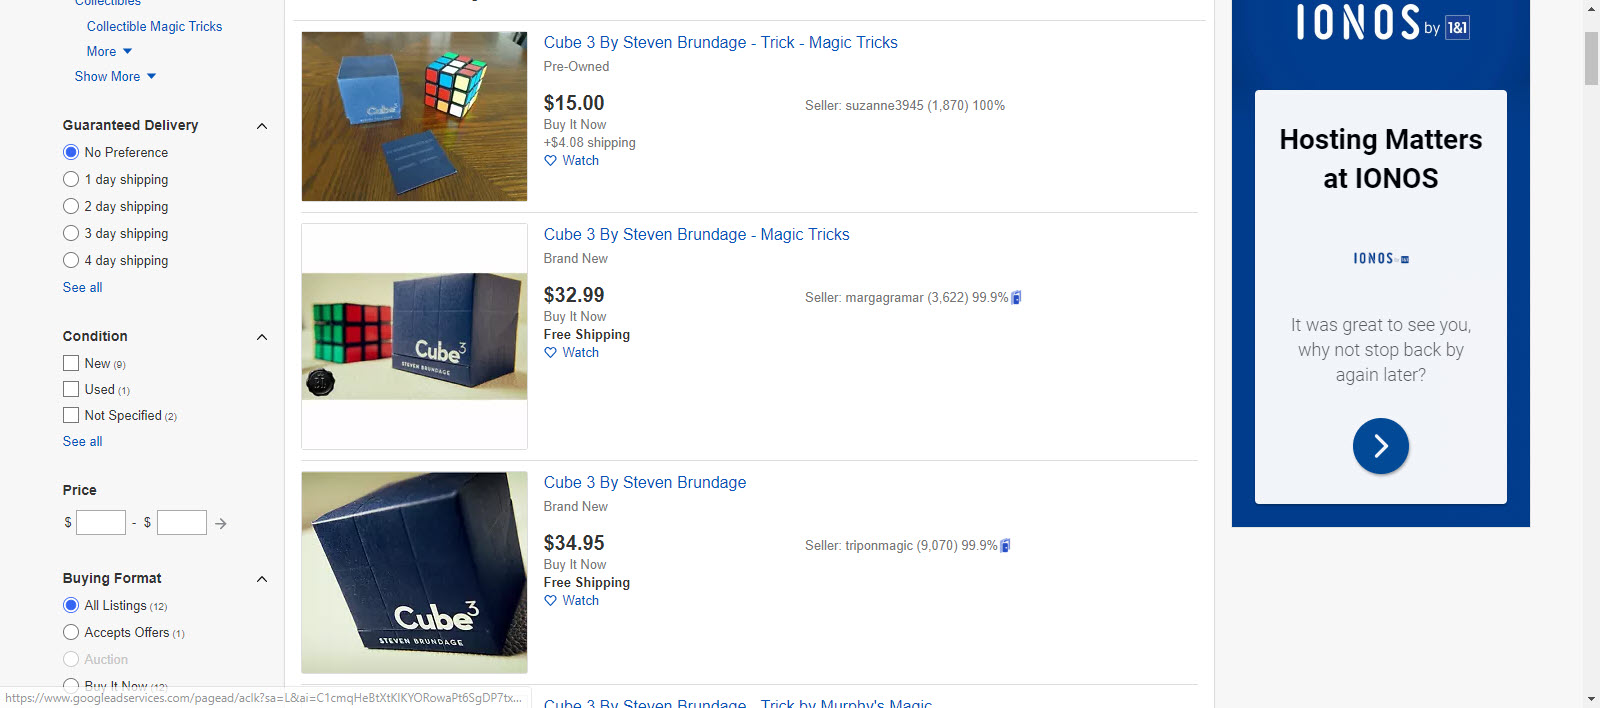Click See all under Condition

(x=82, y=441)
